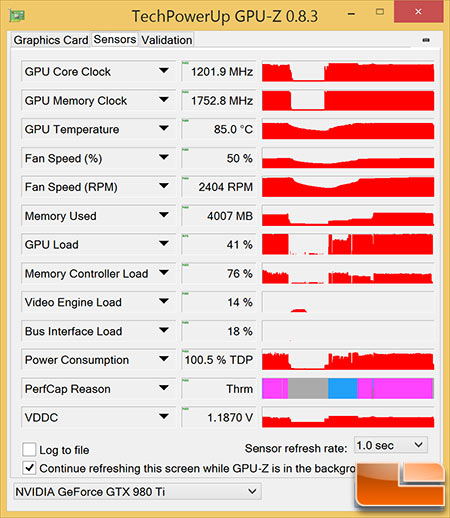Select the Sensors tab

pyautogui.click(x=115, y=39)
